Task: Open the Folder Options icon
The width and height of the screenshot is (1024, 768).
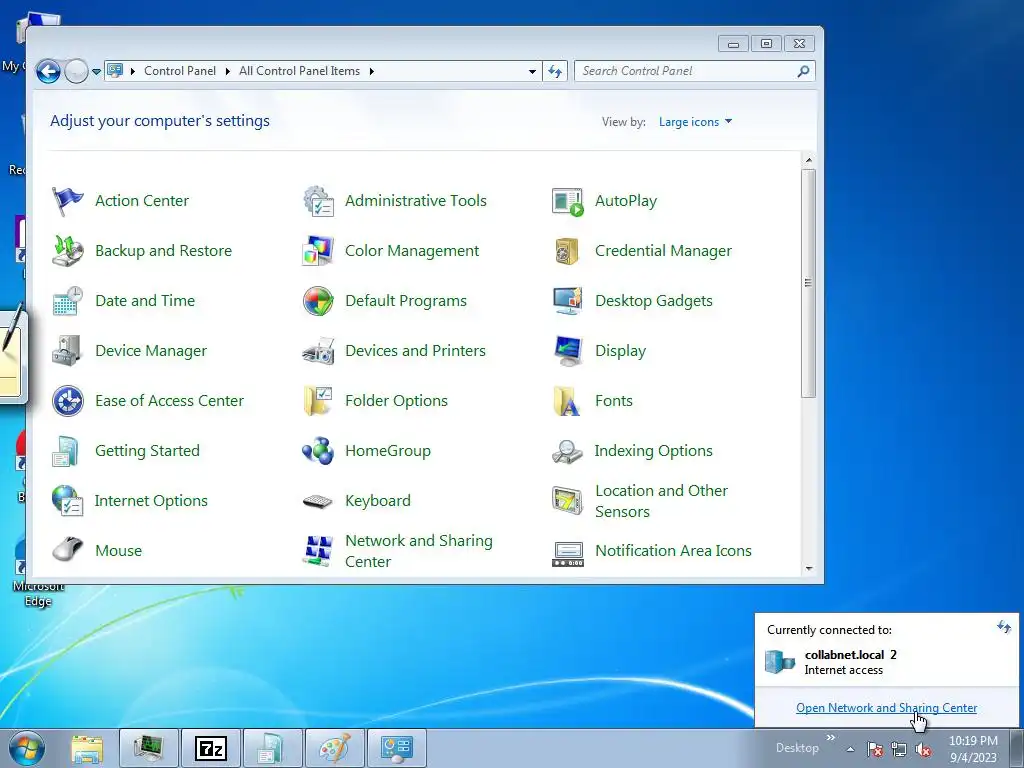Action: pyautogui.click(x=318, y=401)
